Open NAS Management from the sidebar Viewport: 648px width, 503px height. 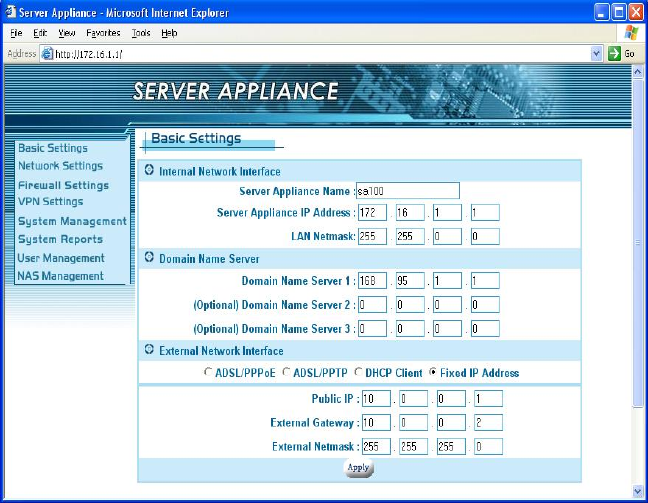60,276
